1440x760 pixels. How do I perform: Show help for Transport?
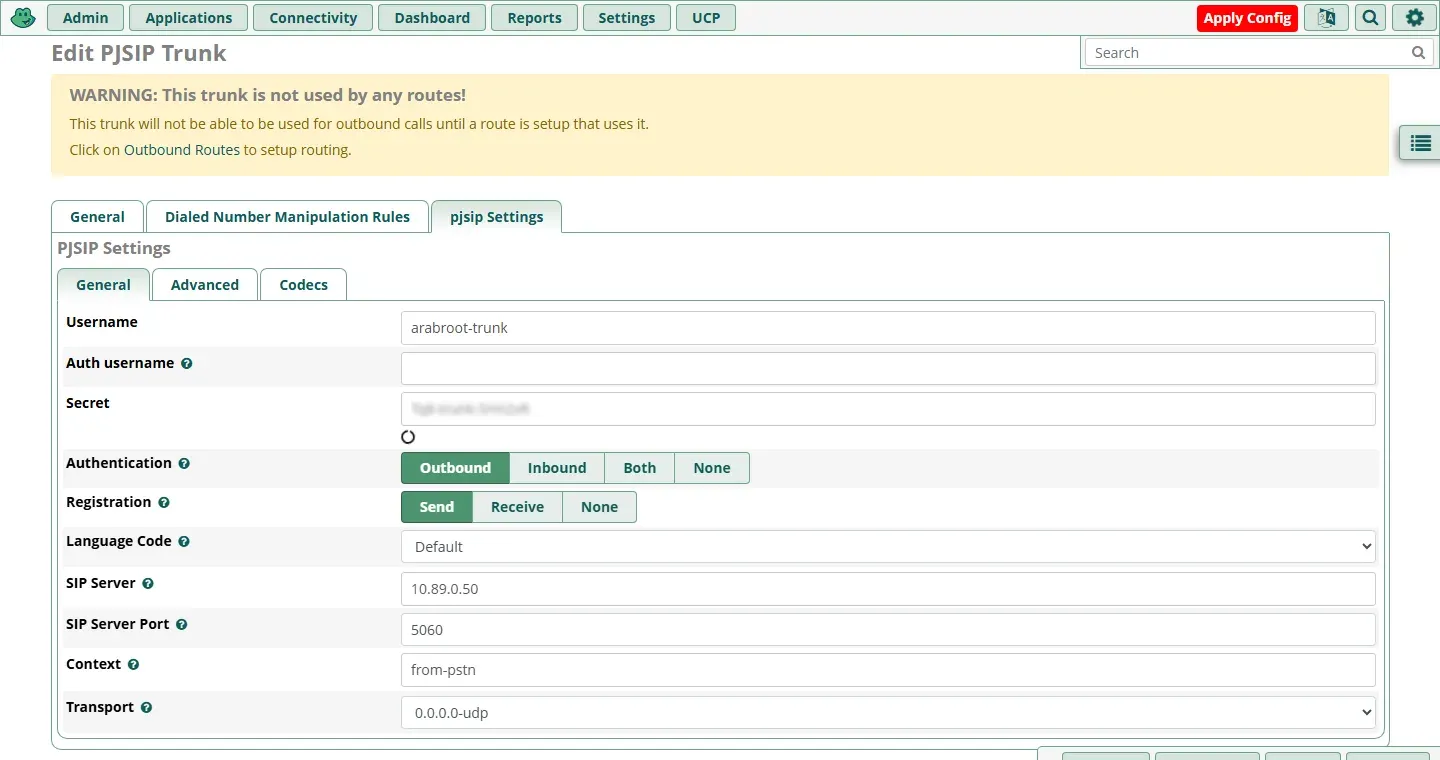click(x=146, y=708)
